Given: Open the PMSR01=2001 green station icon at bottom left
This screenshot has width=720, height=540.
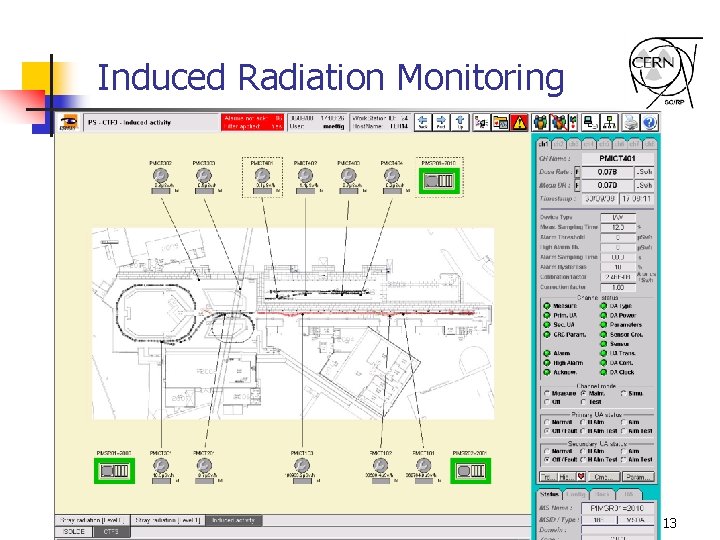Looking at the screenshot, I should (114, 471).
